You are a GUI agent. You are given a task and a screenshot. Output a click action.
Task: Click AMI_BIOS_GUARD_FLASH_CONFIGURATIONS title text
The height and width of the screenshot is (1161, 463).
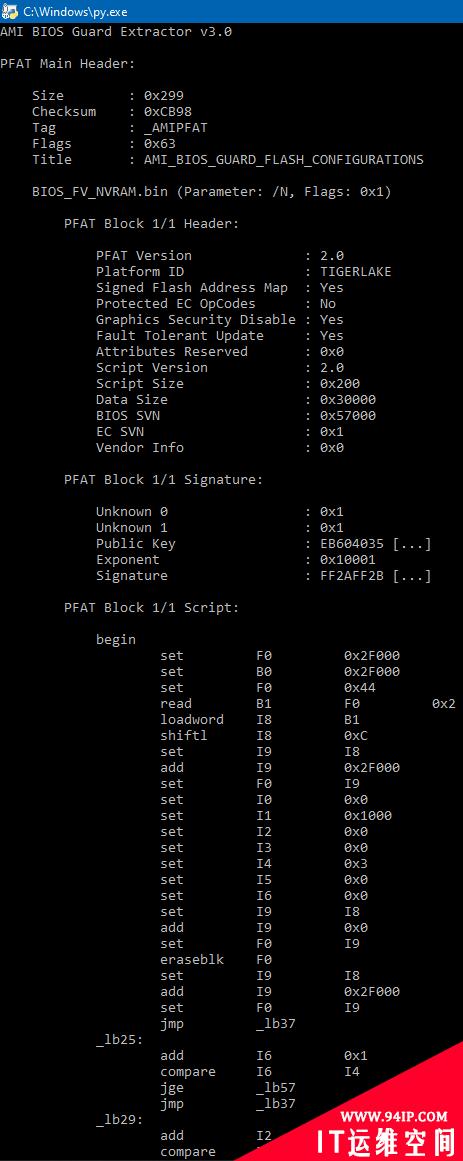coord(284,160)
